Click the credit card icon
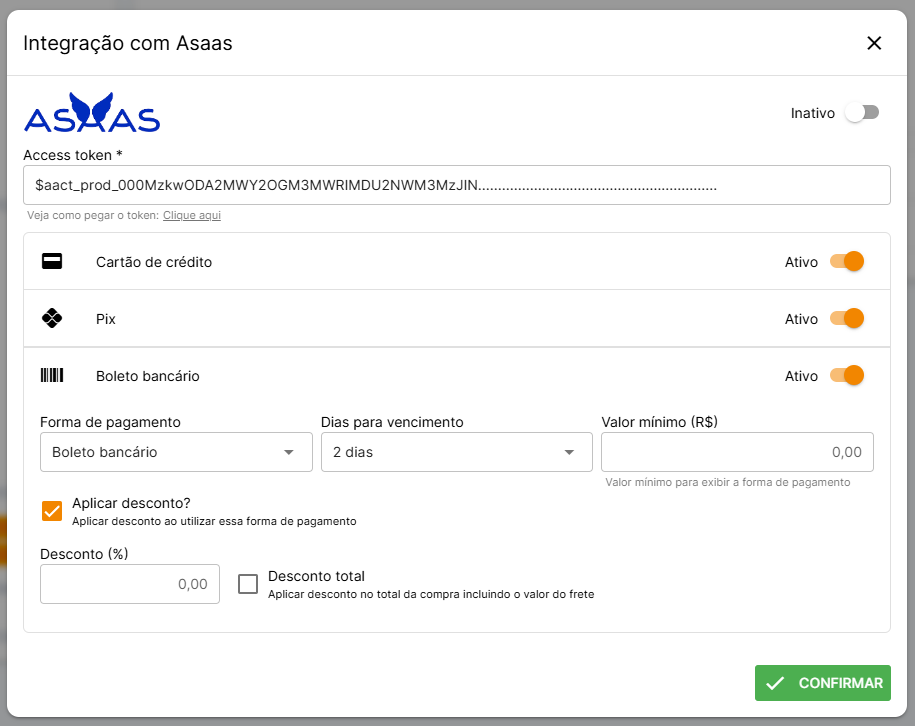Image resolution: width=915 pixels, height=726 pixels. (x=52, y=262)
